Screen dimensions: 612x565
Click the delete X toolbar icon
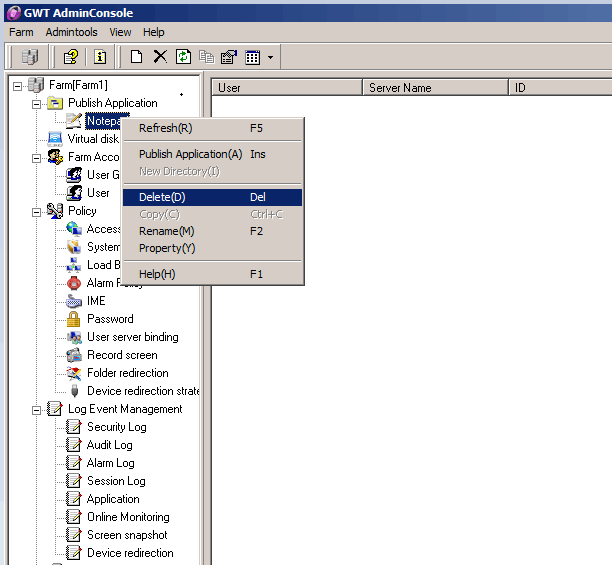coord(160,57)
